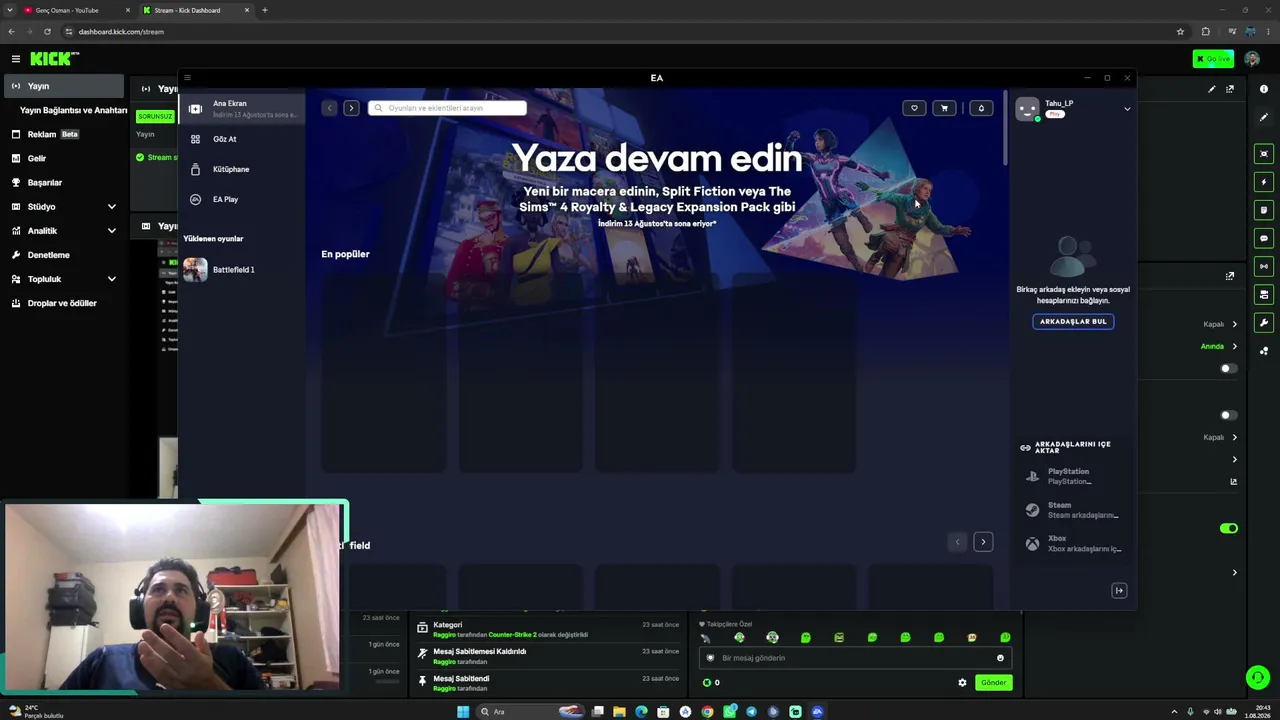Toggle the white switch above the second Kapalı row
This screenshot has width=1280, height=720.
click(1228, 415)
